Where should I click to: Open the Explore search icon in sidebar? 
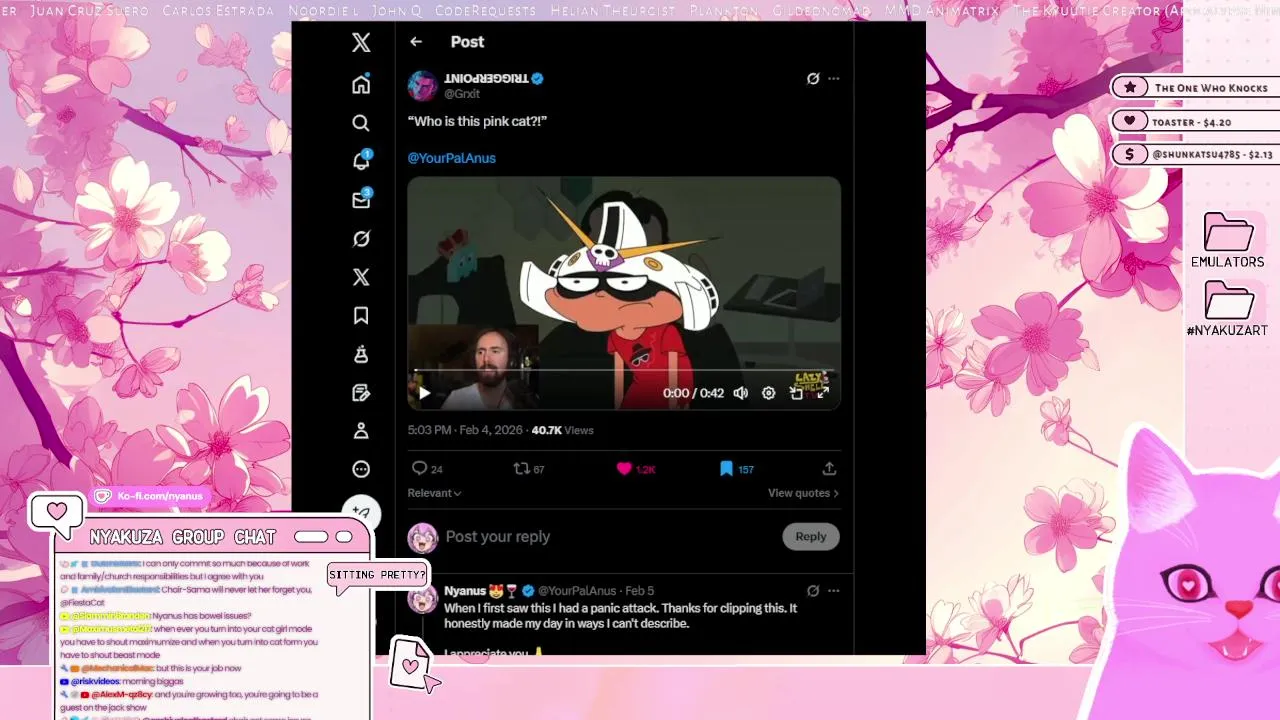(x=361, y=123)
